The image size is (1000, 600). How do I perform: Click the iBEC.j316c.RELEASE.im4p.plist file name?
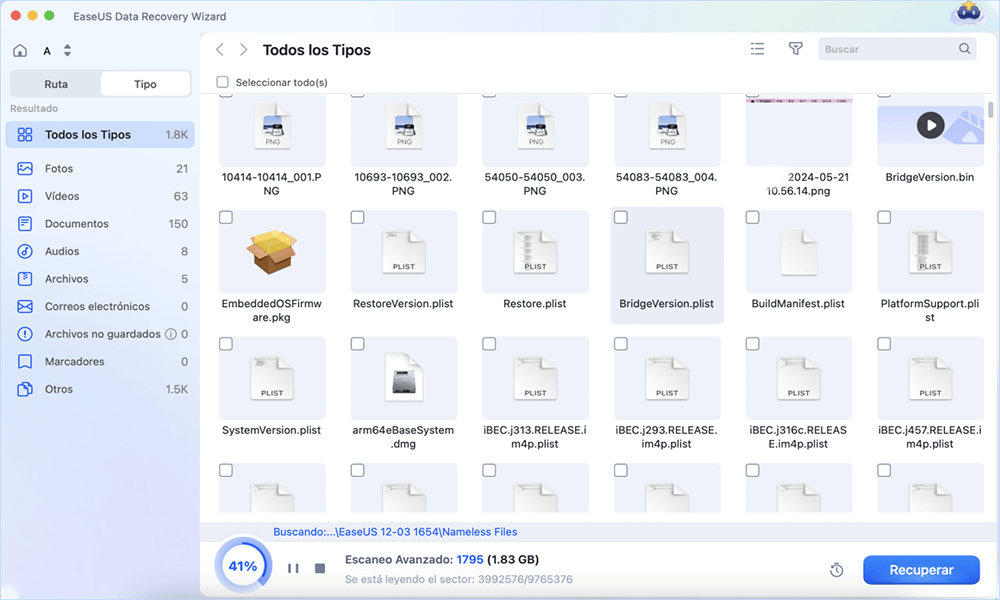pos(798,437)
